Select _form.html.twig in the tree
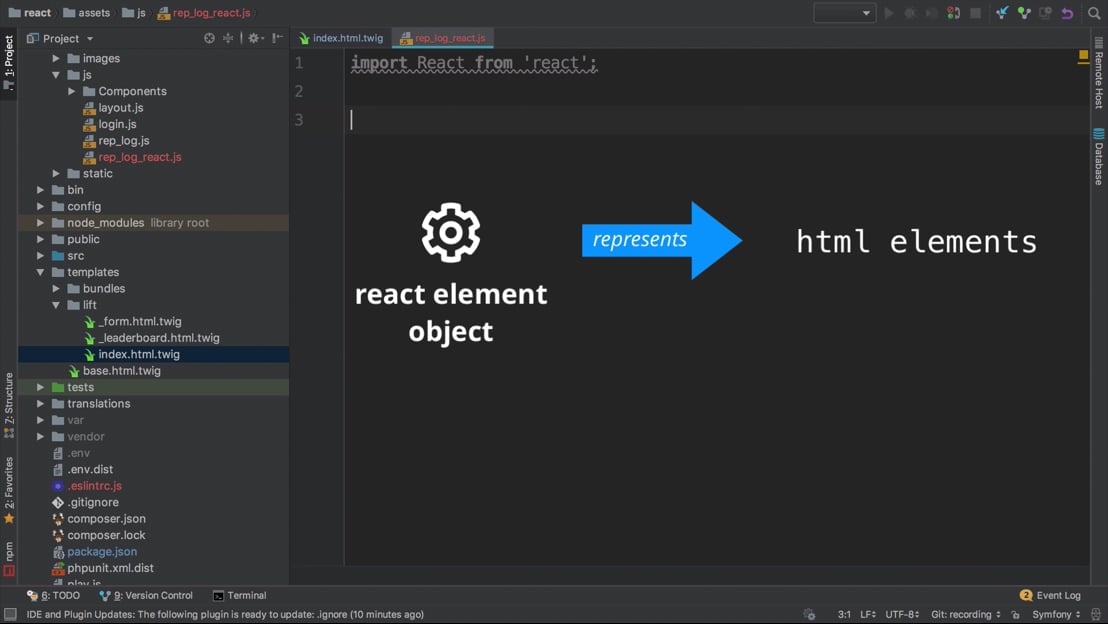The height and width of the screenshot is (624, 1108). (x=140, y=322)
